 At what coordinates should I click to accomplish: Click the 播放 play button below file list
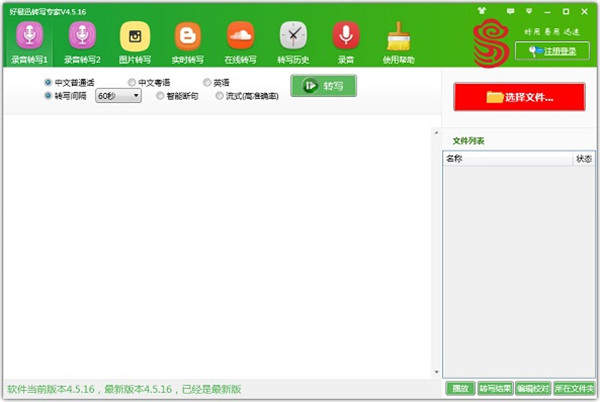coord(460,389)
